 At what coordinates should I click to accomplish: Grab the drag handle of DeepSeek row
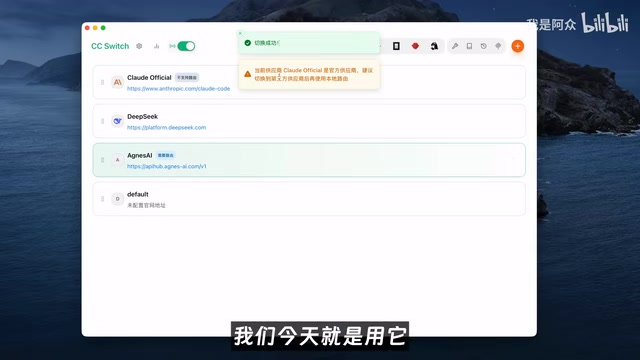102,121
